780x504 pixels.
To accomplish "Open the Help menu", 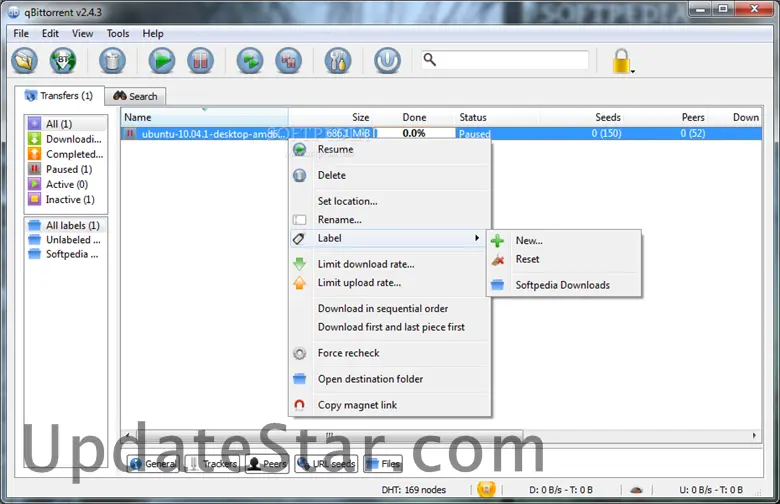I will pyautogui.click(x=153, y=33).
